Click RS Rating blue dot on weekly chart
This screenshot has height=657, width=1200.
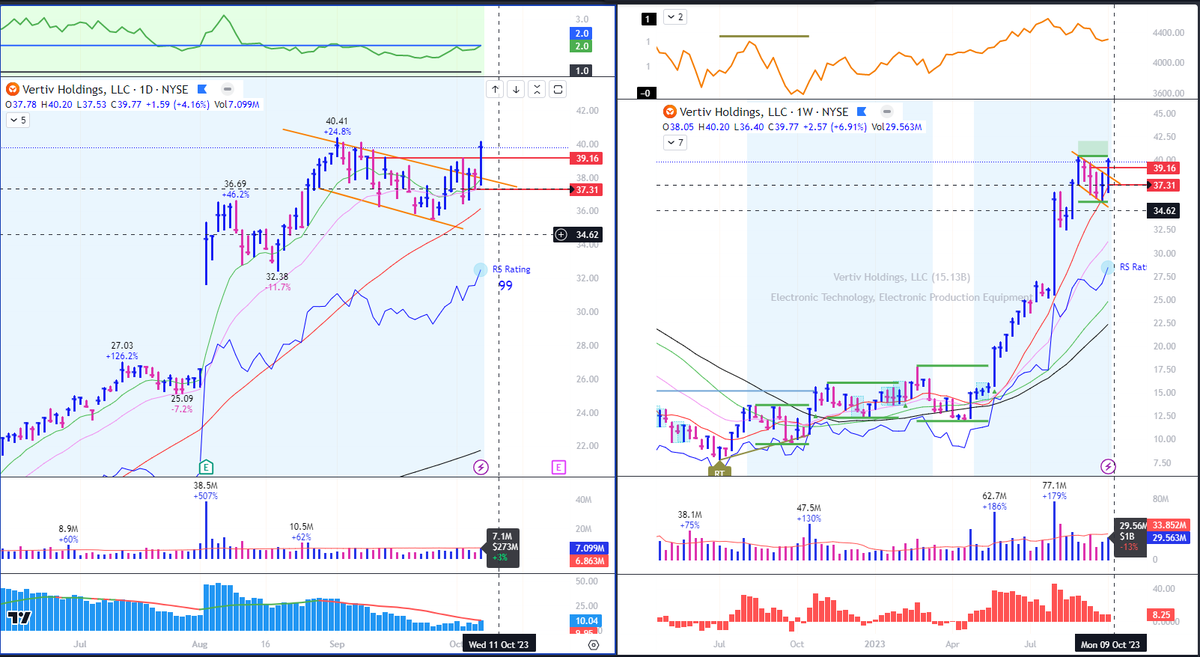(x=1108, y=267)
